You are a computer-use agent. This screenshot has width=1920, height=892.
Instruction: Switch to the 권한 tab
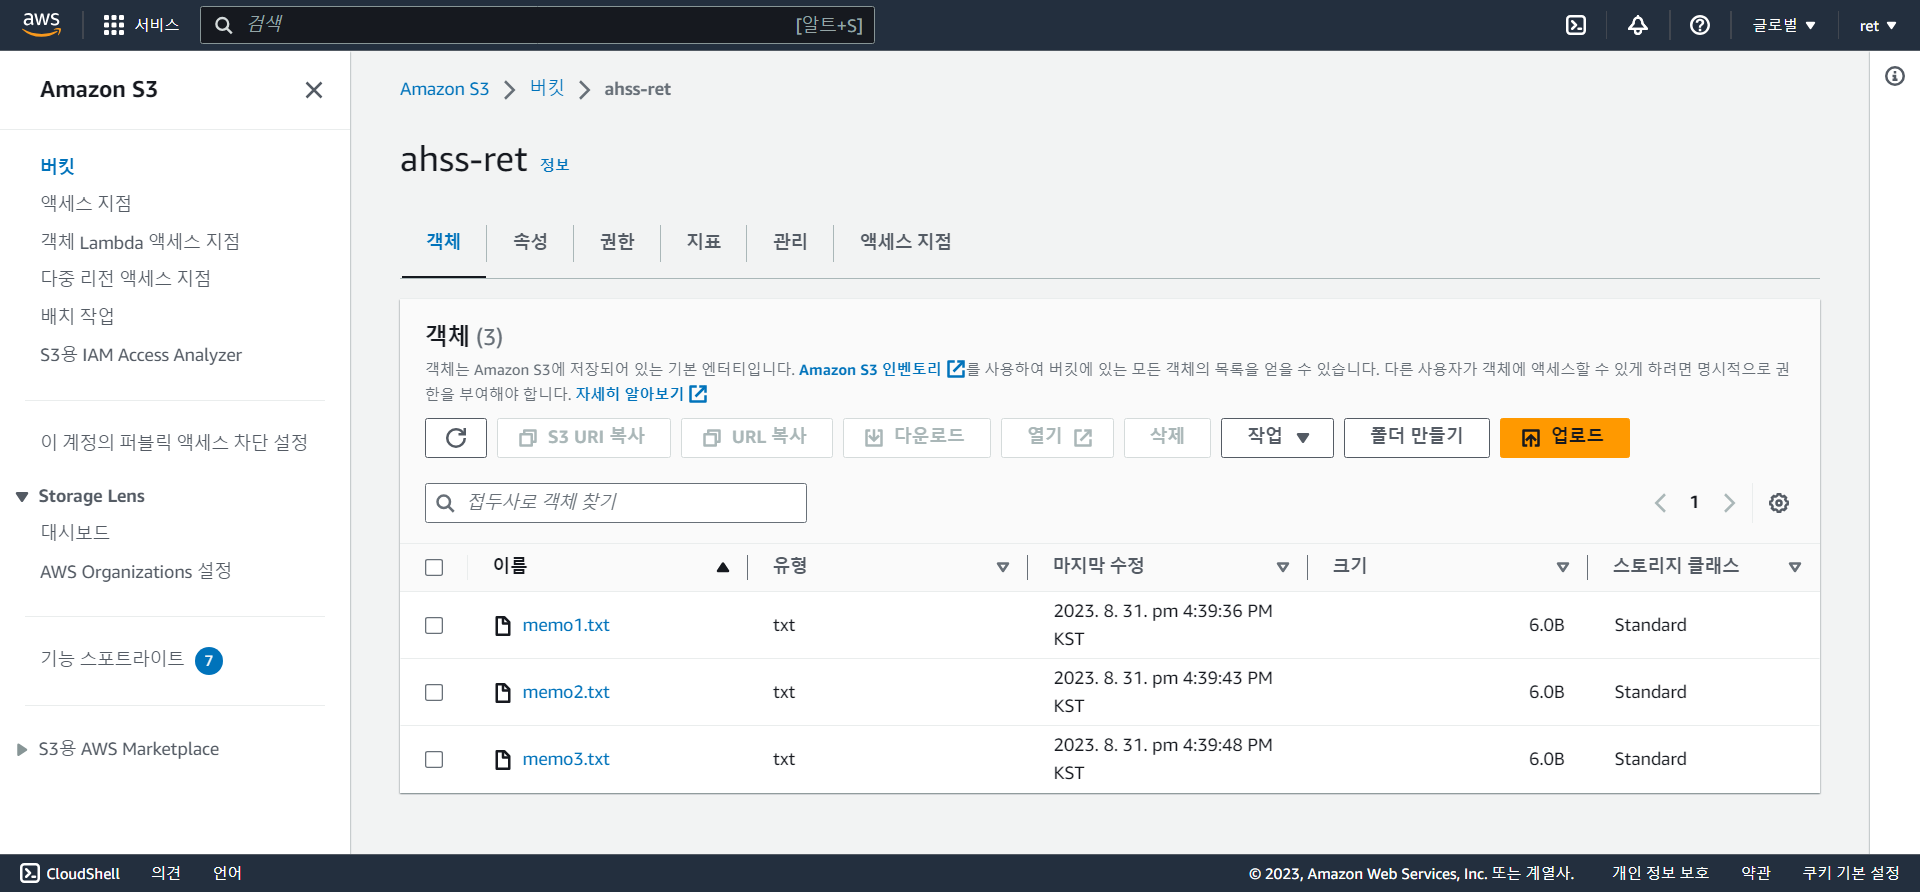pyautogui.click(x=617, y=241)
